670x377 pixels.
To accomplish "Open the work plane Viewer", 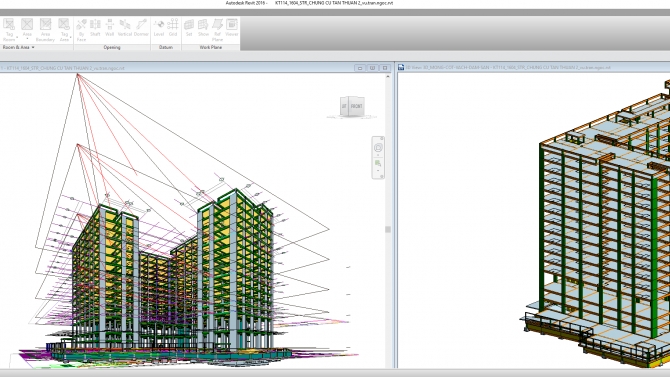I will pyautogui.click(x=232, y=27).
